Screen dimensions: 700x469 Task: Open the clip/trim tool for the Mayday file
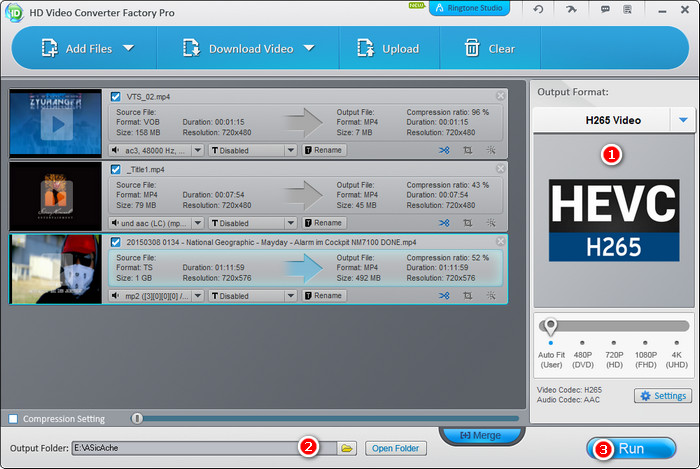pyautogui.click(x=444, y=296)
